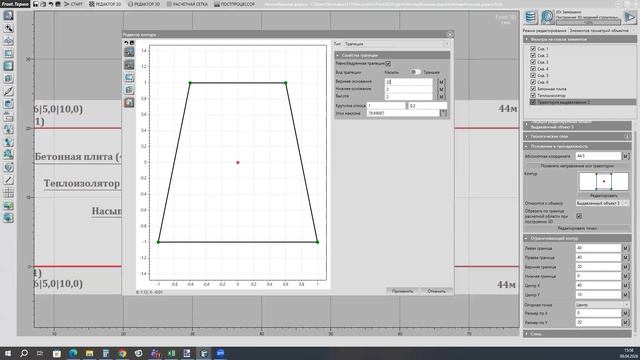
Task: Toggle the Обрезать по границе расчетной области checkbox
Action: tap(579, 216)
